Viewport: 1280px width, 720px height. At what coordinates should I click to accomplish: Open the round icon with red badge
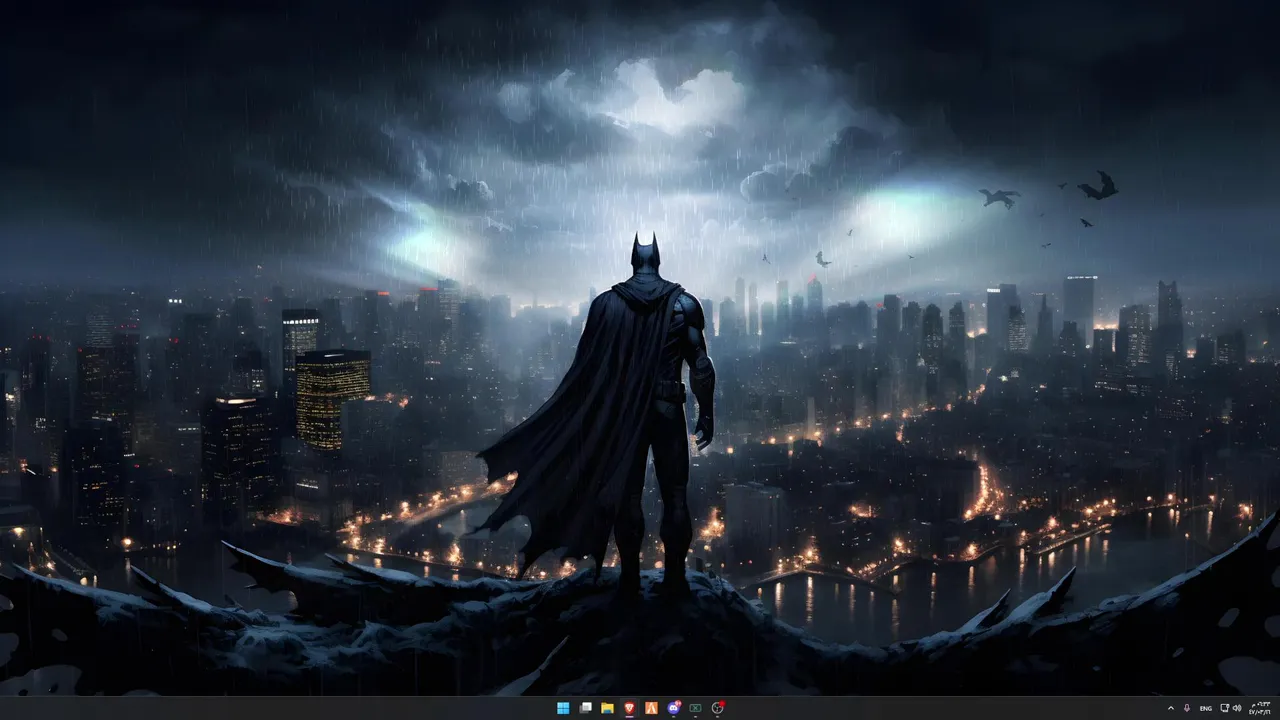click(717, 708)
